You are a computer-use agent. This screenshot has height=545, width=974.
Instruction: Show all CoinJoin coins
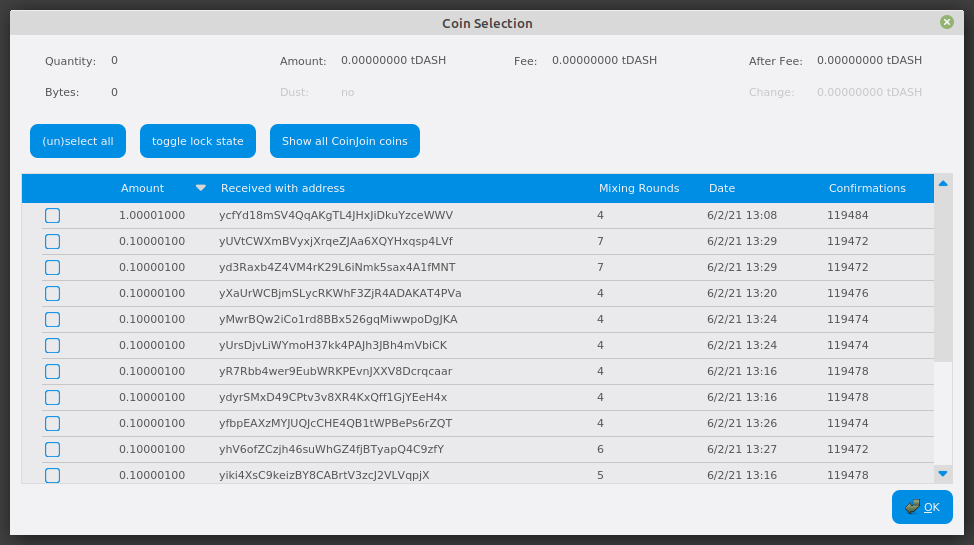pyautogui.click(x=344, y=141)
